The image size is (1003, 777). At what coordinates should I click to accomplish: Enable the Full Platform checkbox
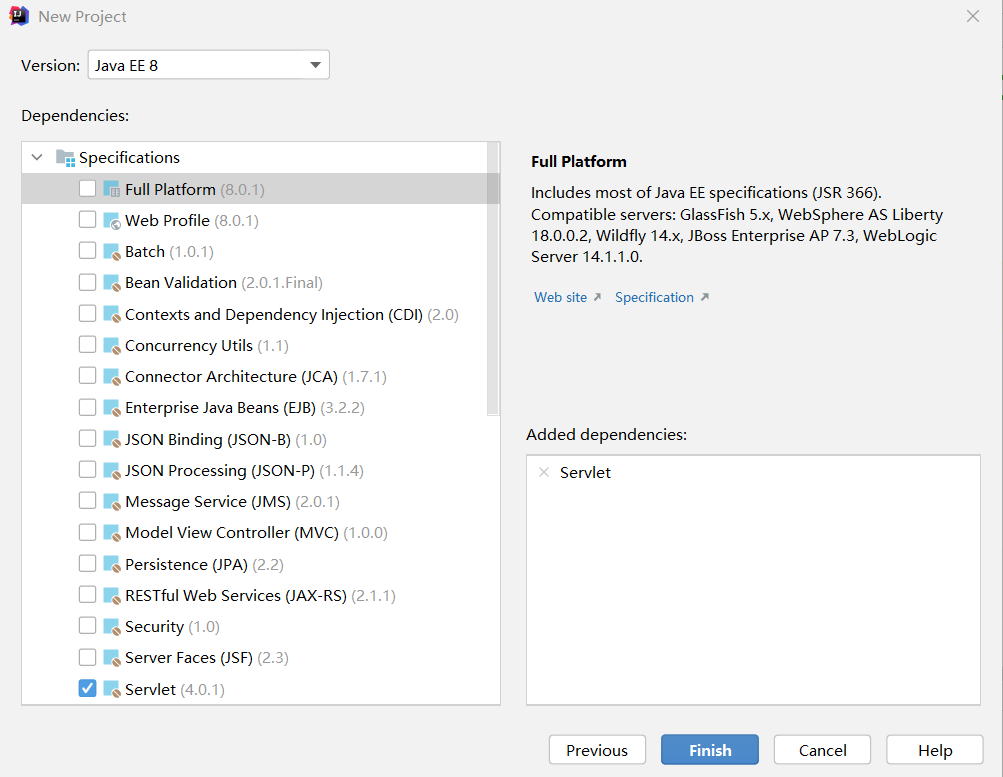point(88,189)
